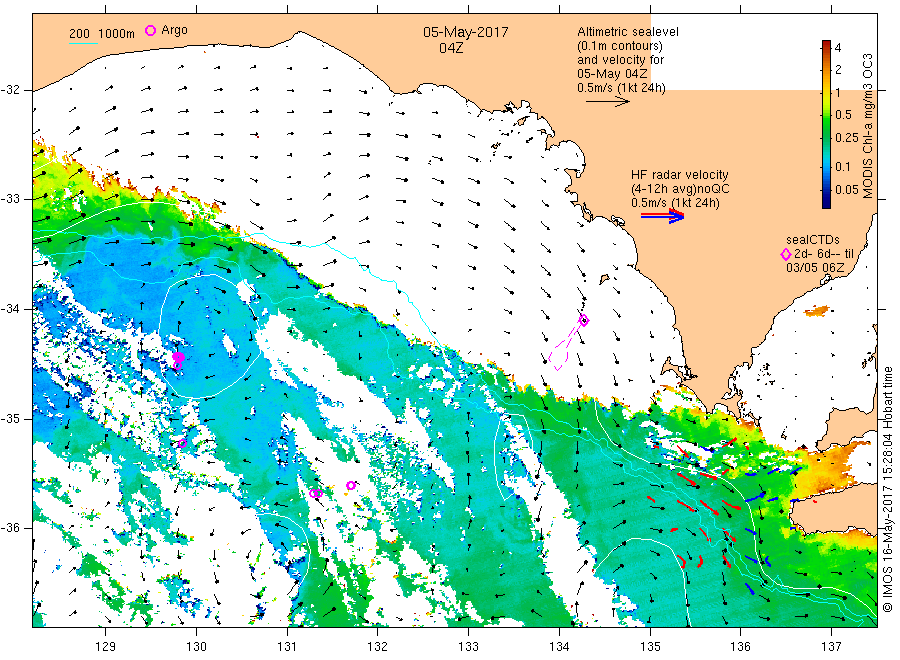Click the longitude label 132
This screenshot has height=660, width=900.
378,647
